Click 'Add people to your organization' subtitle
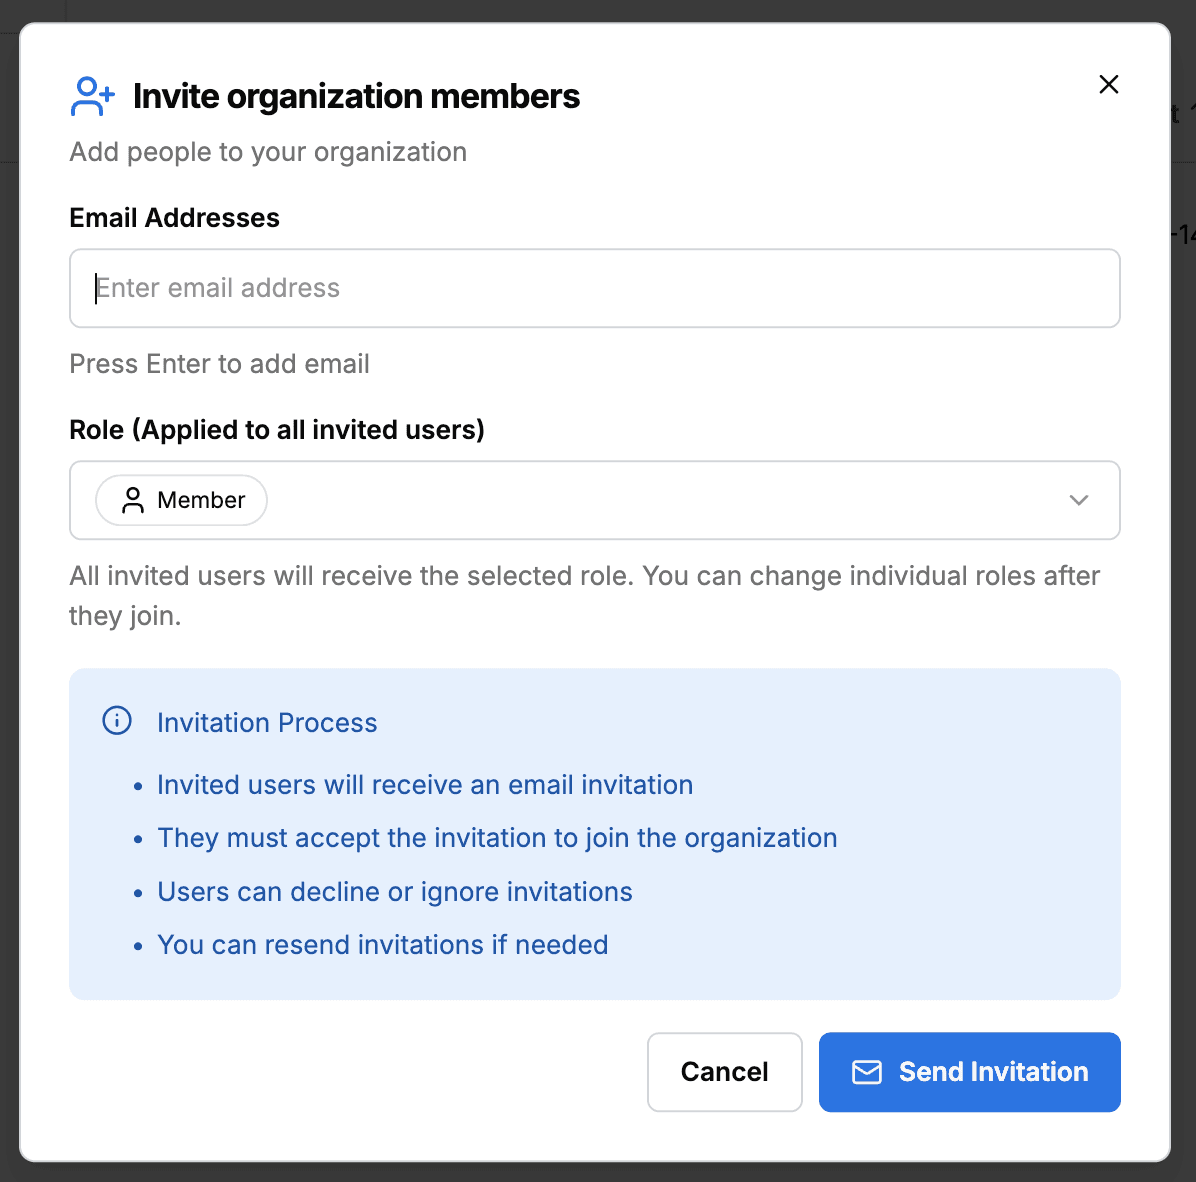This screenshot has height=1182, width=1196. click(x=268, y=152)
